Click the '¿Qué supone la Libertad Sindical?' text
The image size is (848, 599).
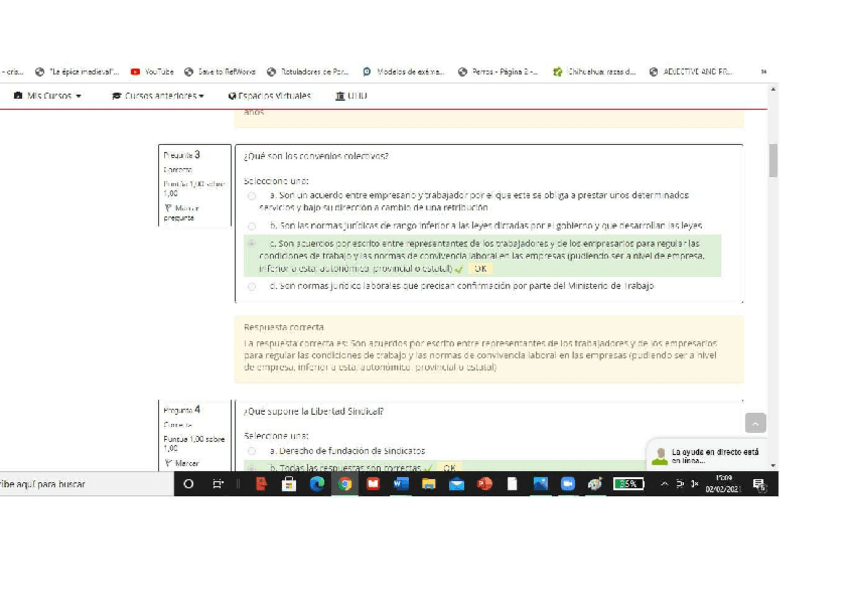(x=314, y=411)
